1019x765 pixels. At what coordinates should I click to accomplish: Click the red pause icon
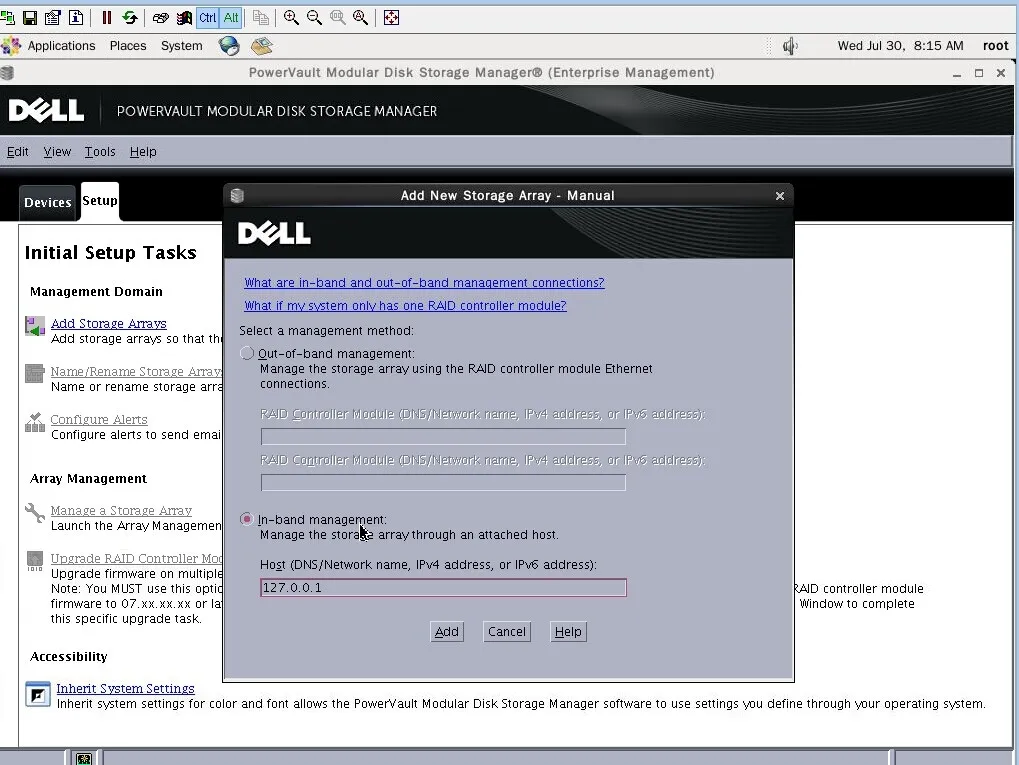(107, 18)
